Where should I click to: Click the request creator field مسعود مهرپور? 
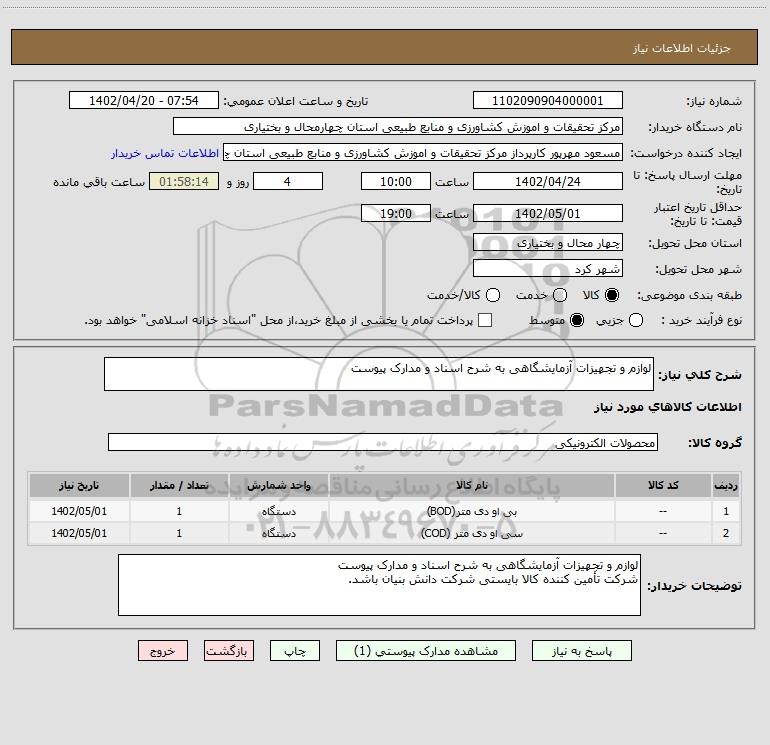(423, 152)
